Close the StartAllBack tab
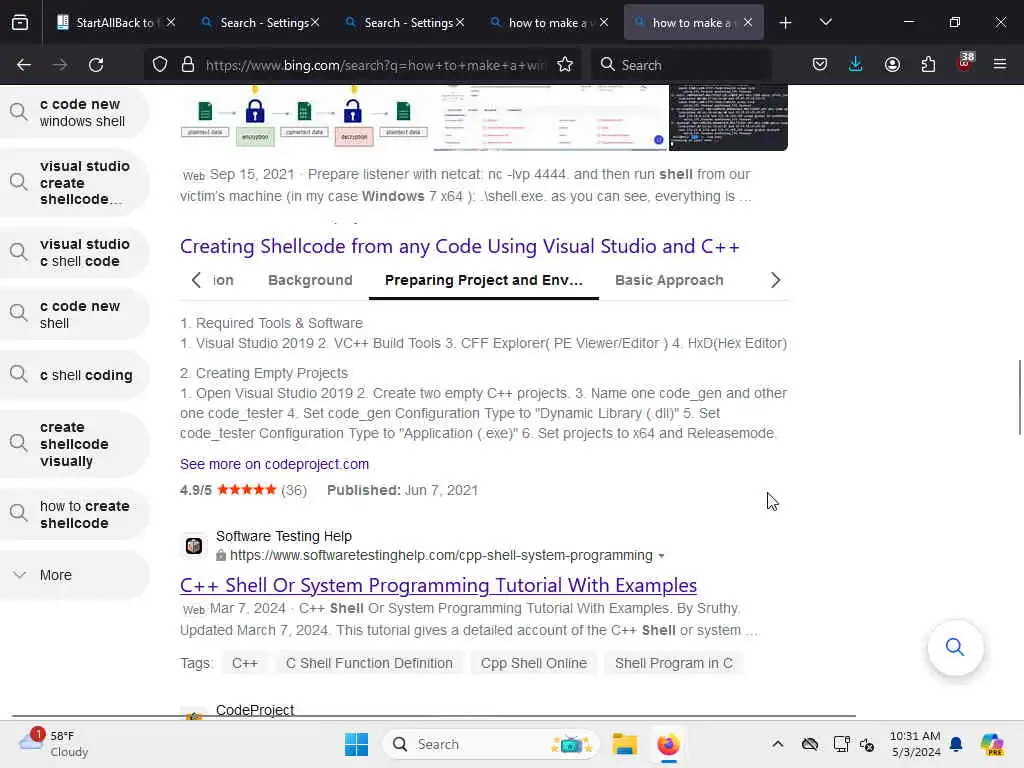 [x=171, y=23]
